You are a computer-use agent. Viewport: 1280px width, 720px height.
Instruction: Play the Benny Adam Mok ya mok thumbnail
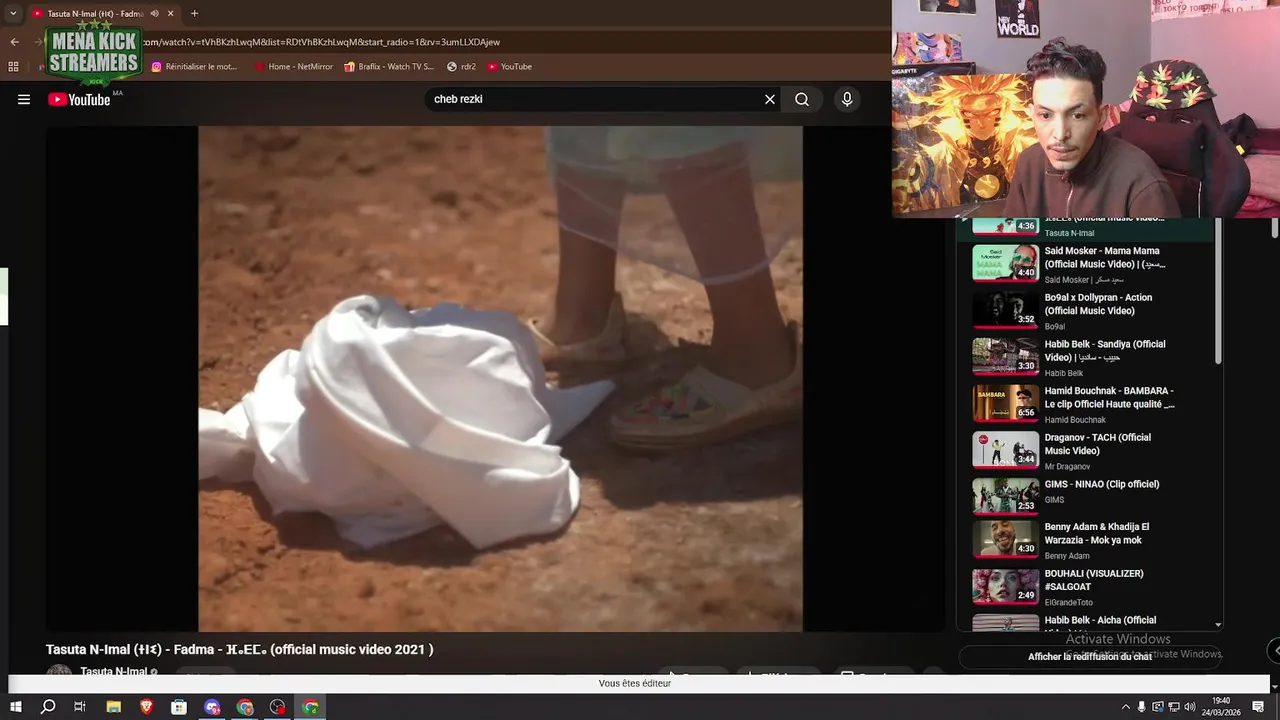[x=1006, y=539]
